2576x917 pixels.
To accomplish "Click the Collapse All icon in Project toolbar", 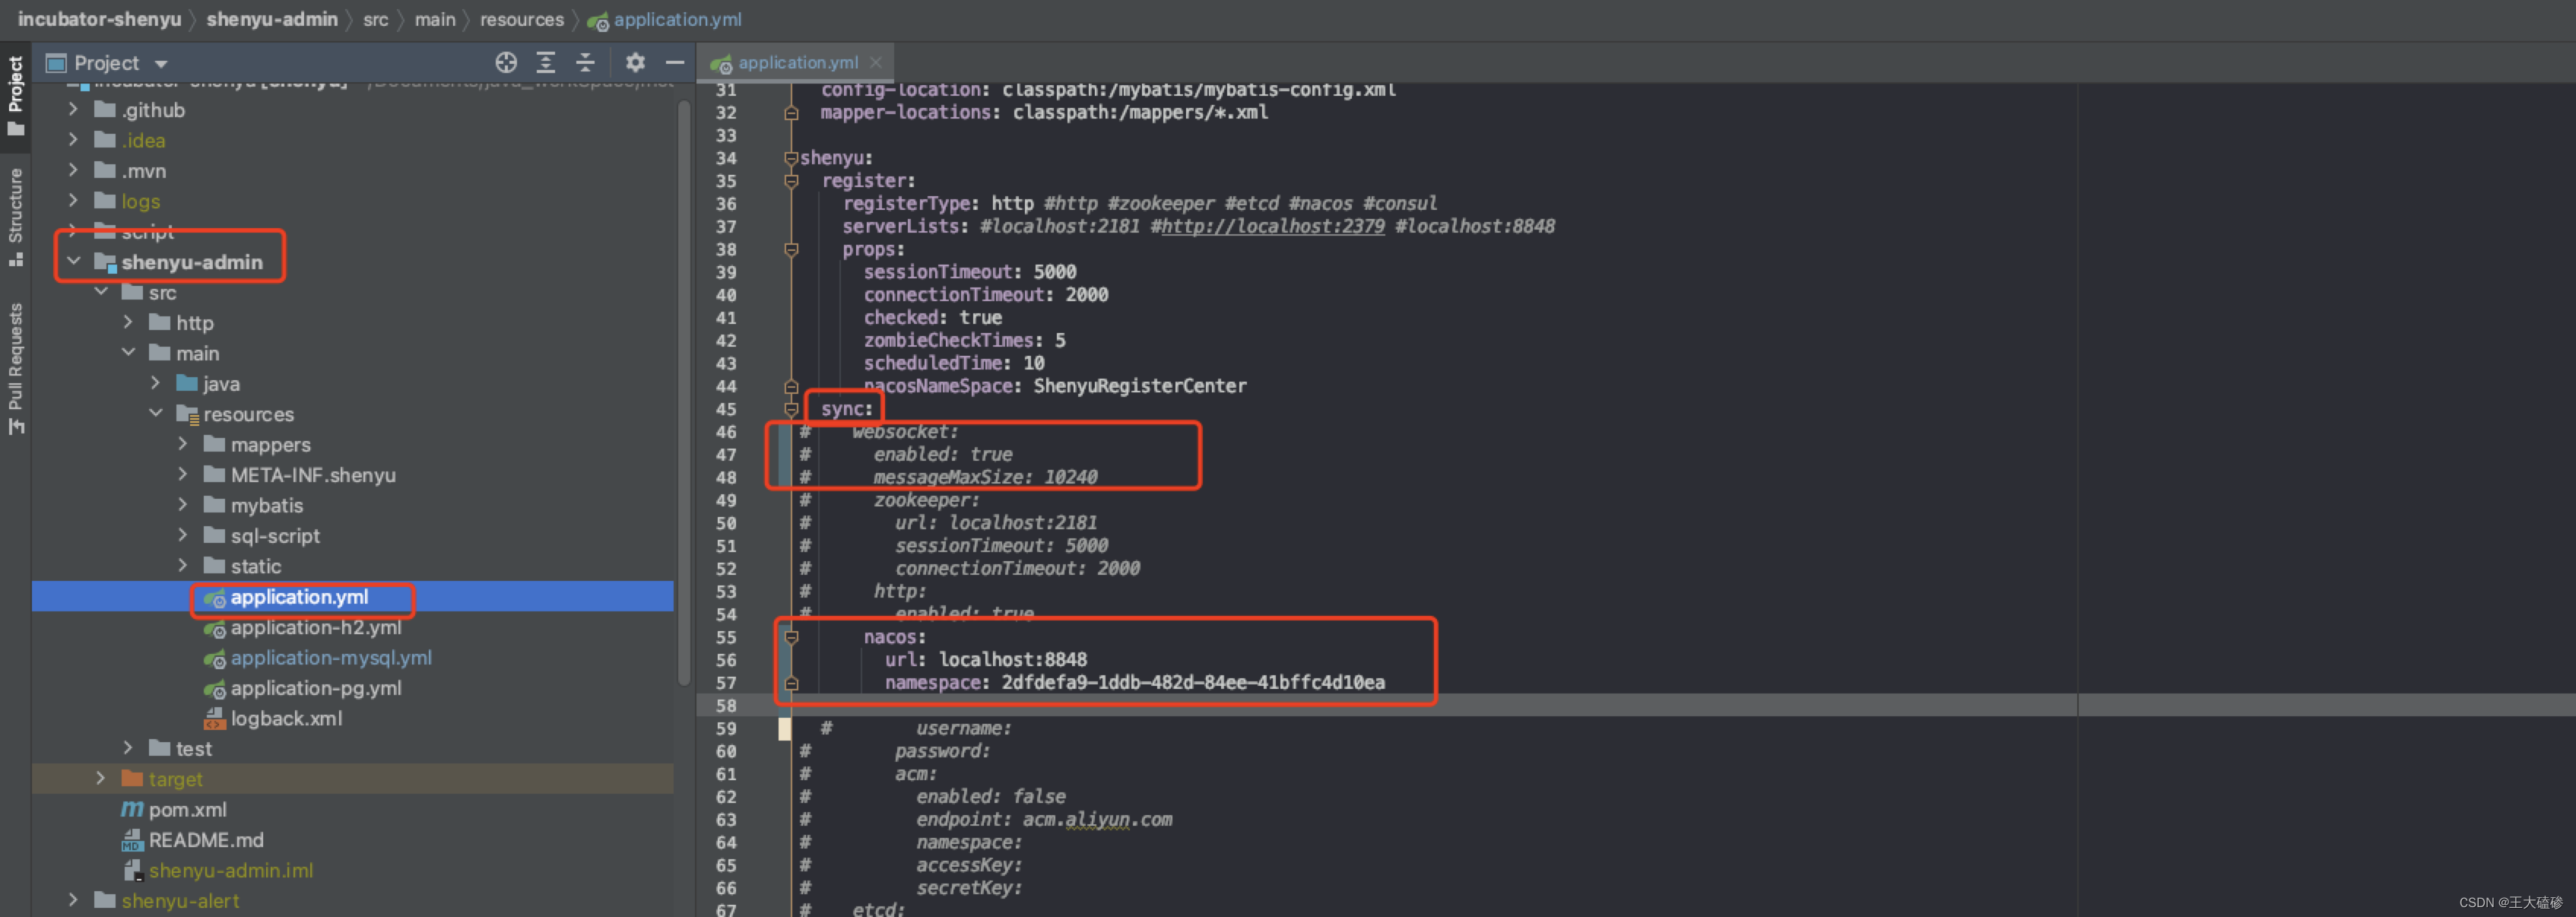I will [586, 63].
